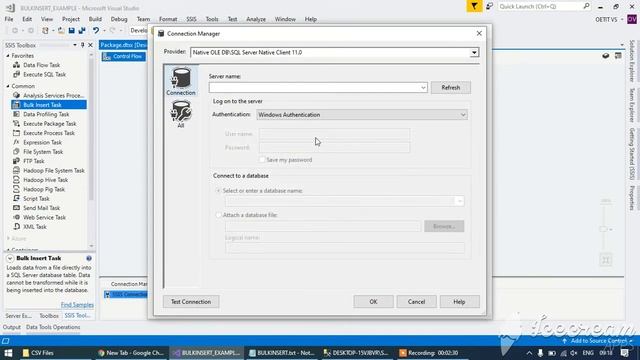
Task: Click the Send Mail Task icon
Action: pos(16,208)
